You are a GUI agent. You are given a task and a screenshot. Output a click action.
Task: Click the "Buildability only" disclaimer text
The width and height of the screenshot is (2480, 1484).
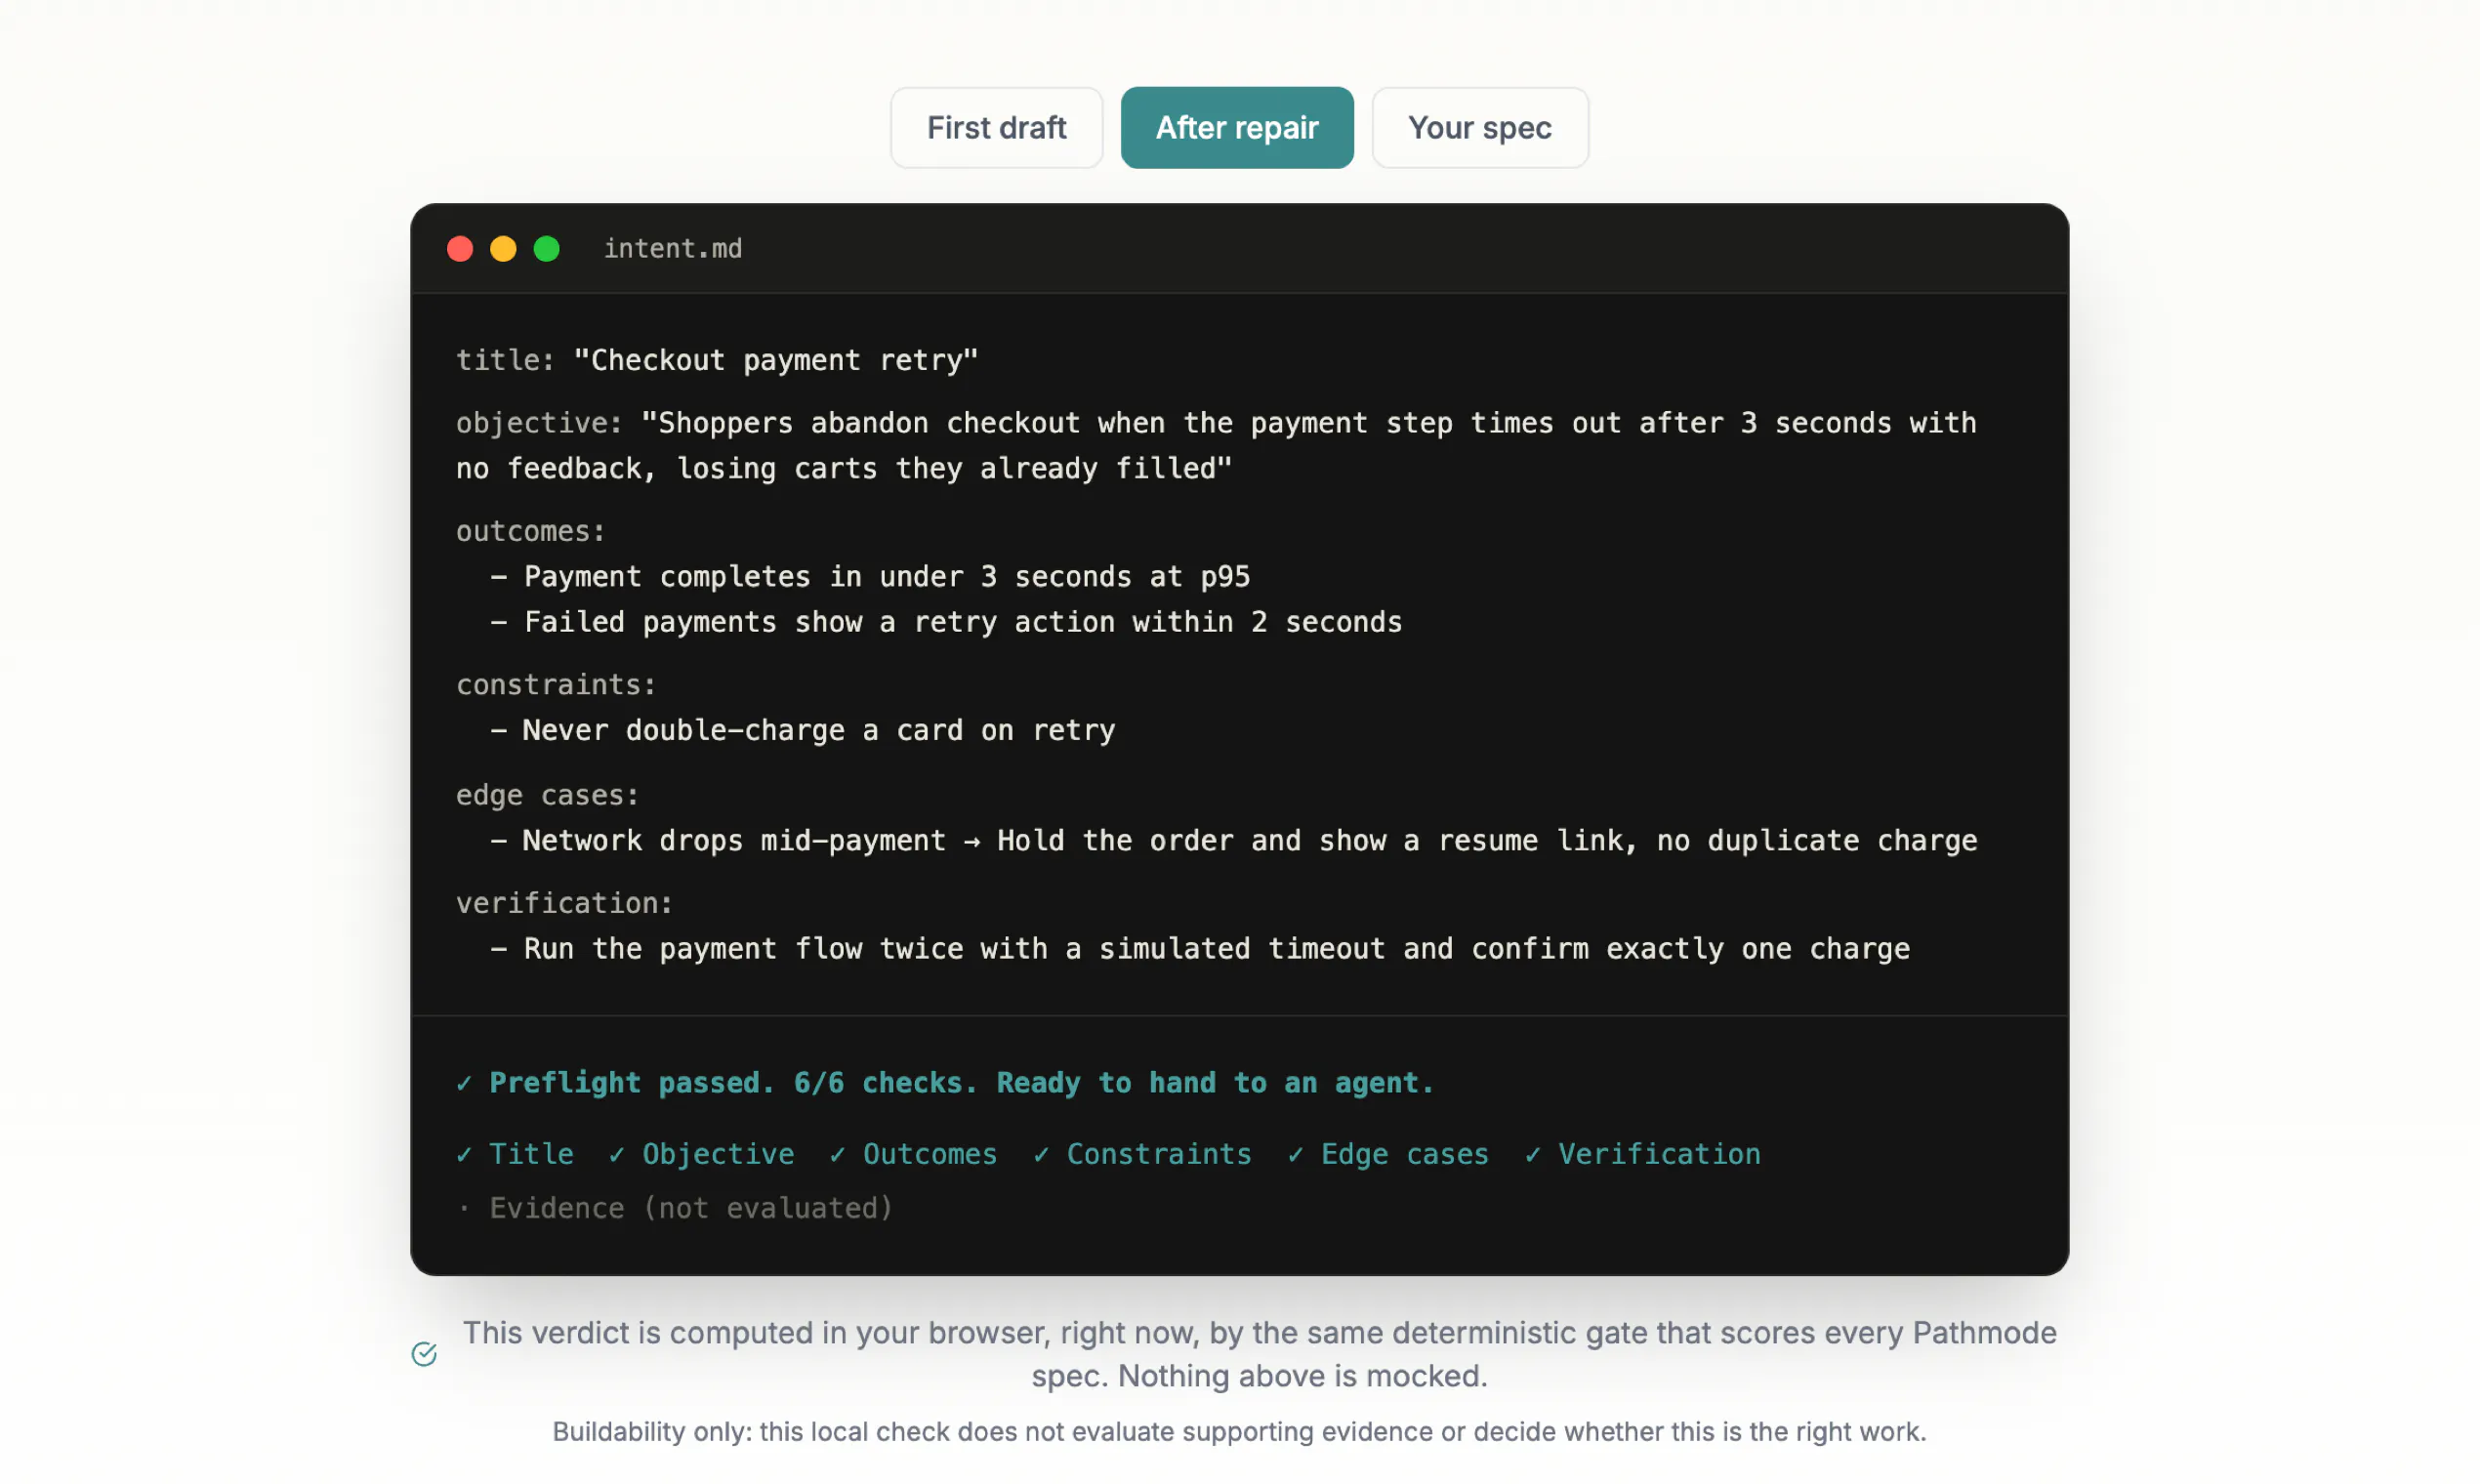(1239, 1432)
